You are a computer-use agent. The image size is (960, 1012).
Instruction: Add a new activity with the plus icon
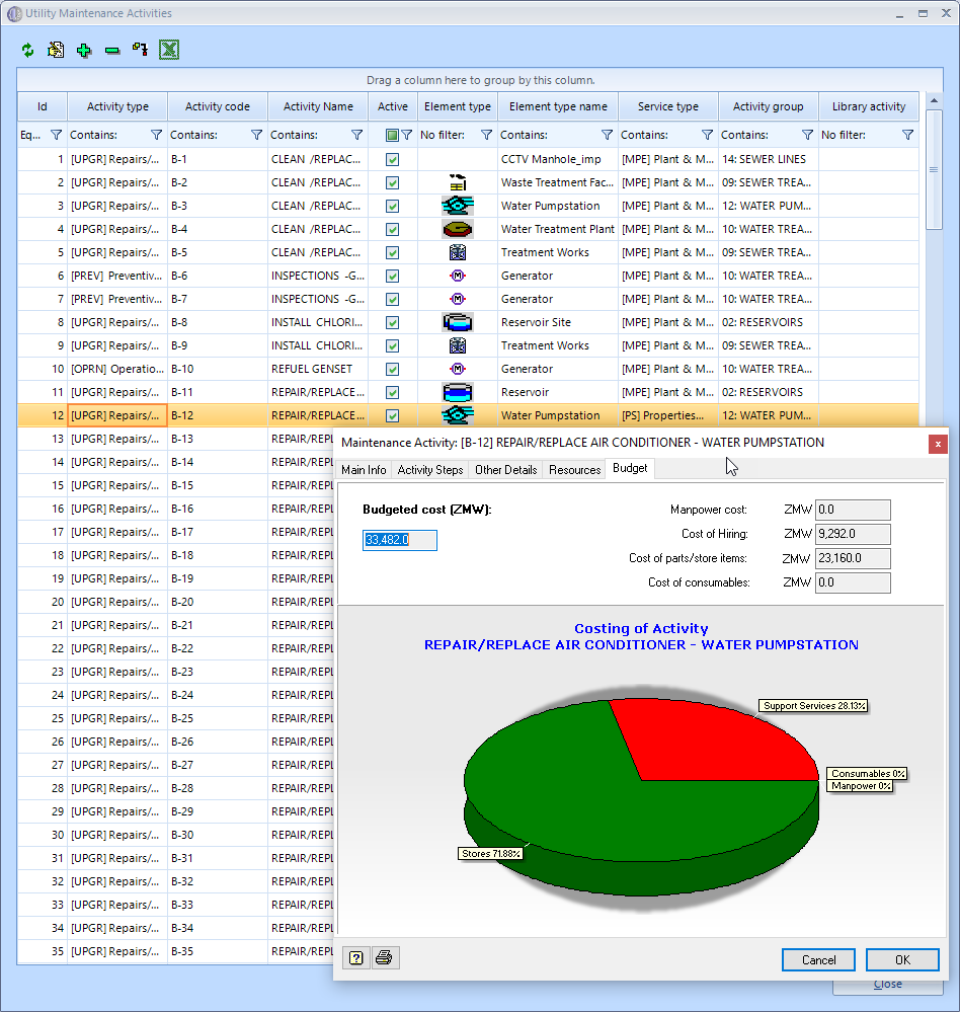click(x=84, y=49)
